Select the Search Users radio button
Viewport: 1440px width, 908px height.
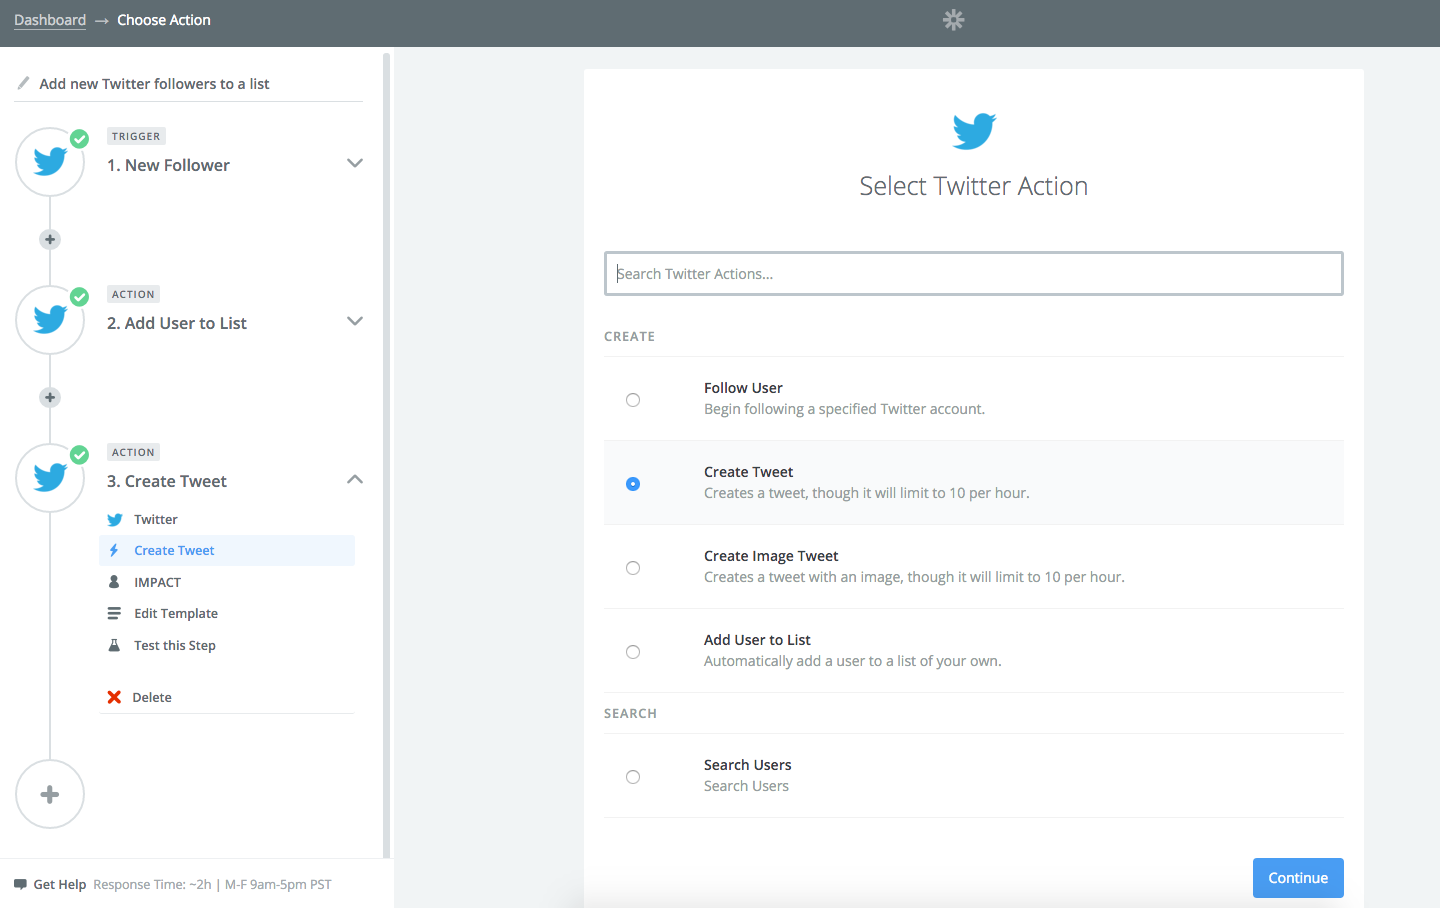633,777
